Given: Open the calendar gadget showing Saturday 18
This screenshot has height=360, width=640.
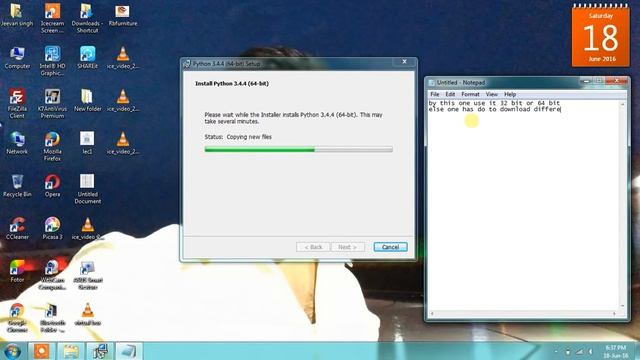Looking at the screenshot, I should (x=600, y=36).
